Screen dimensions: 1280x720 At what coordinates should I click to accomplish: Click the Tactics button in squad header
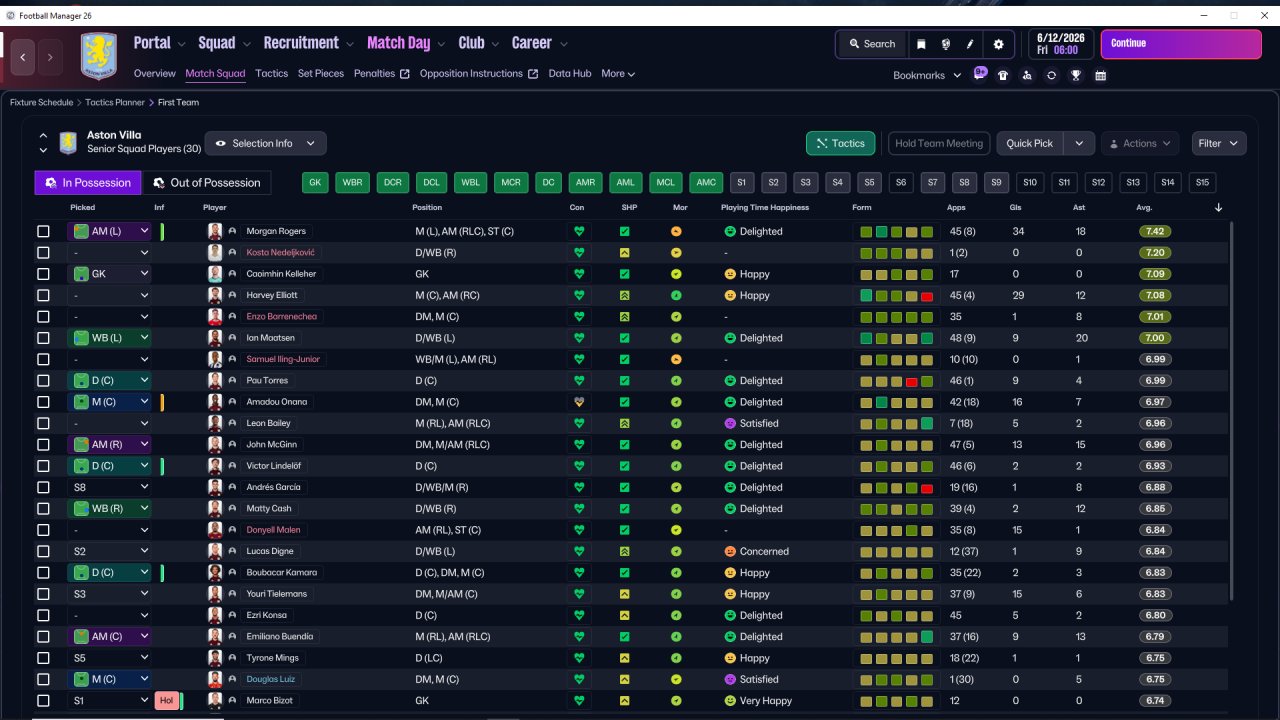[841, 143]
